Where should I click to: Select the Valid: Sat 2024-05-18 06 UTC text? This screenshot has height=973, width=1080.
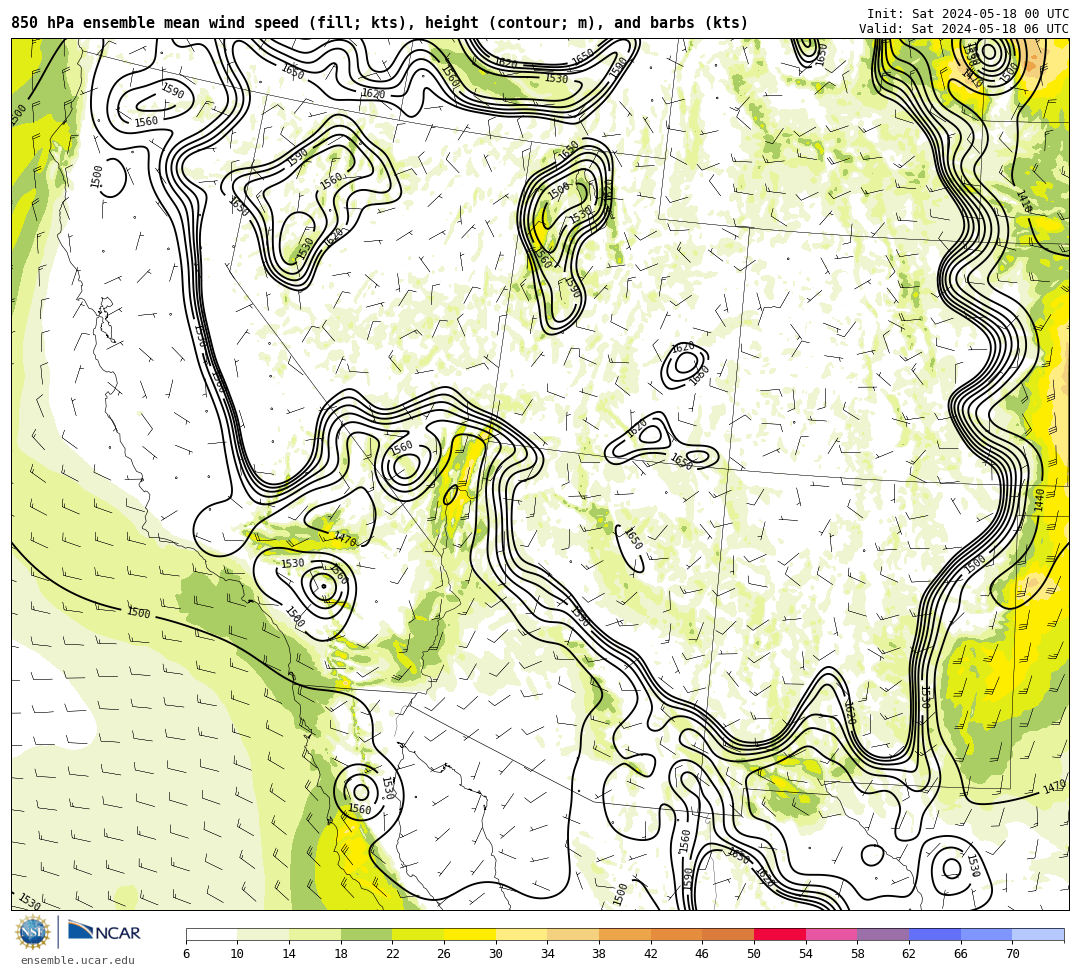point(964,29)
